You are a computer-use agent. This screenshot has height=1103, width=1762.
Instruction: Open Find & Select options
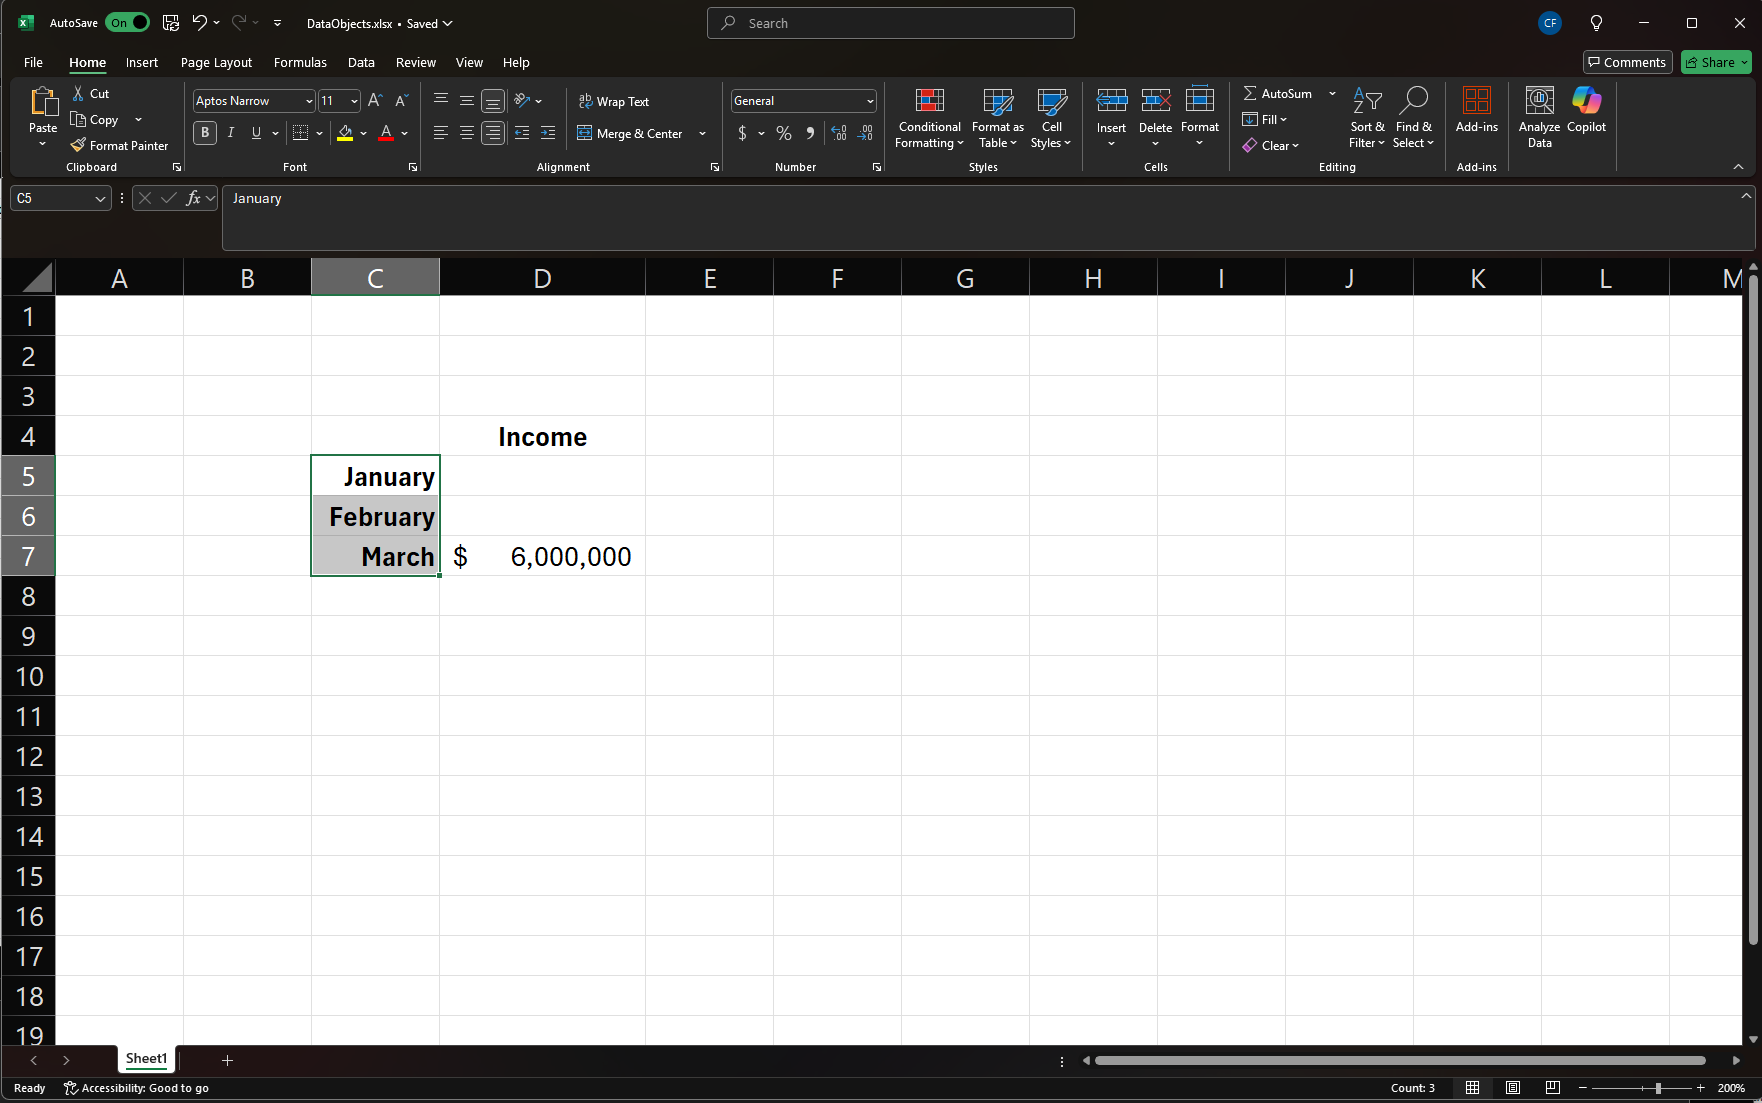click(x=1413, y=118)
